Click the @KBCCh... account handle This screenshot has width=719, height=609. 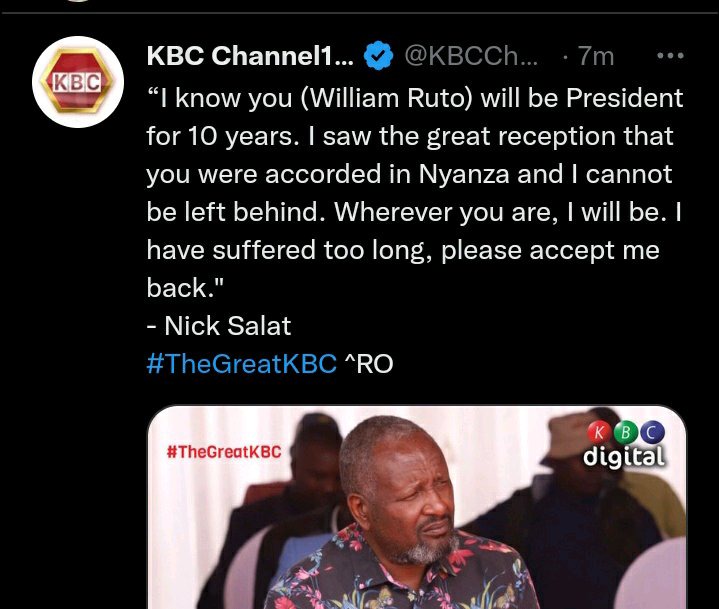[471, 56]
